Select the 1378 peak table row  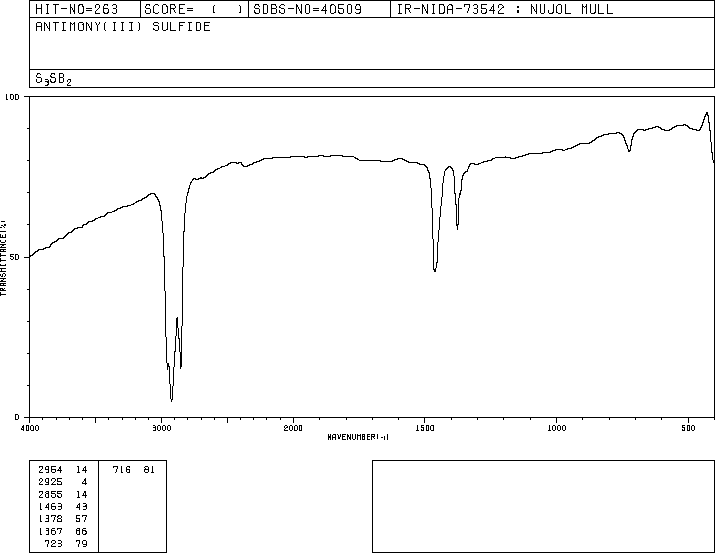coord(63,519)
